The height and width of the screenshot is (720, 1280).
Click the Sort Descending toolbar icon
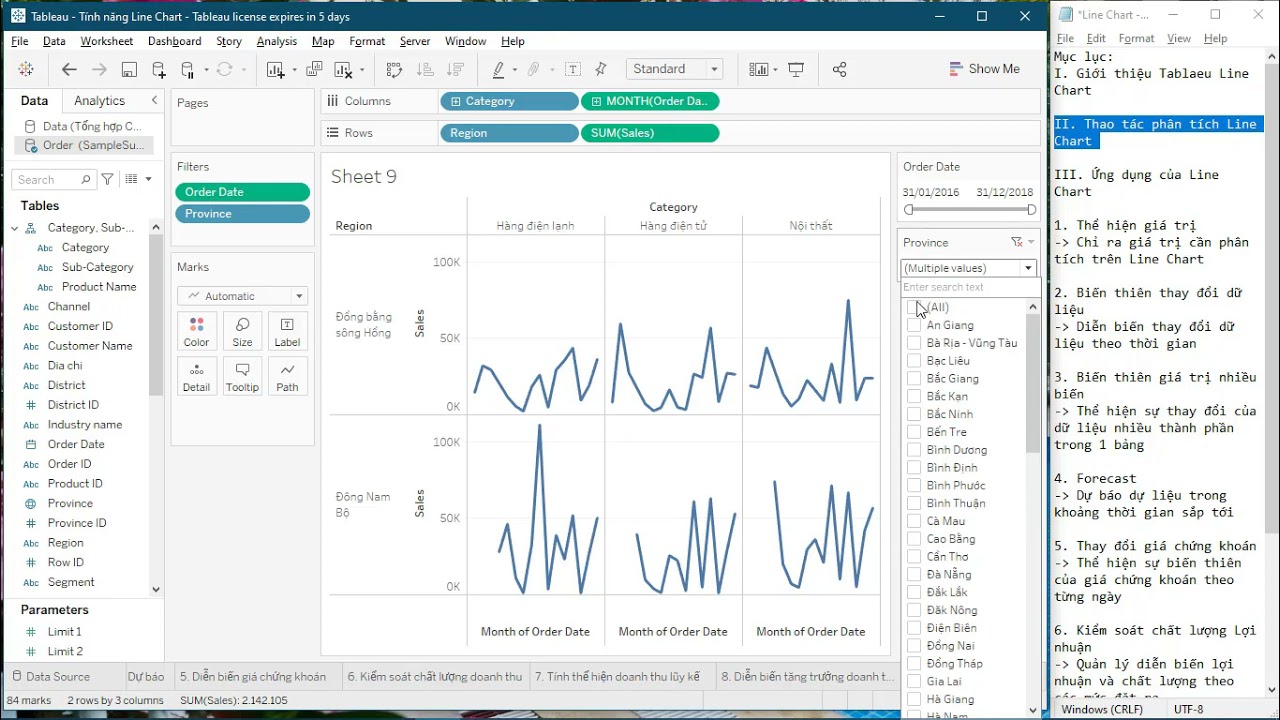click(453, 69)
